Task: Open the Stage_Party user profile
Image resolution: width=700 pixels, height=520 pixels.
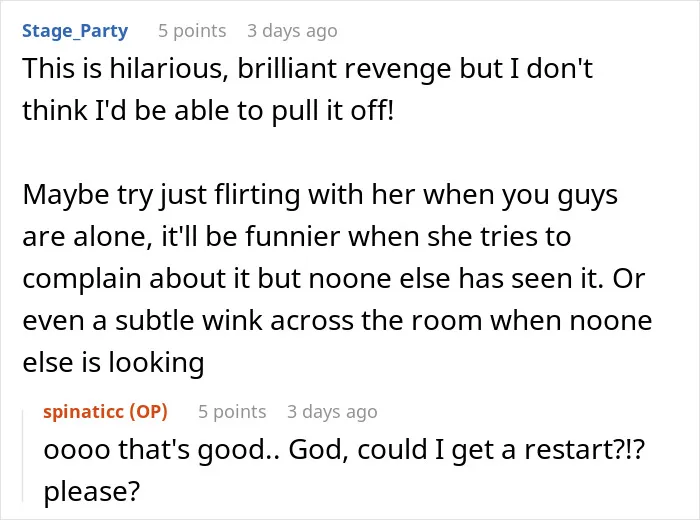Action: tap(75, 31)
